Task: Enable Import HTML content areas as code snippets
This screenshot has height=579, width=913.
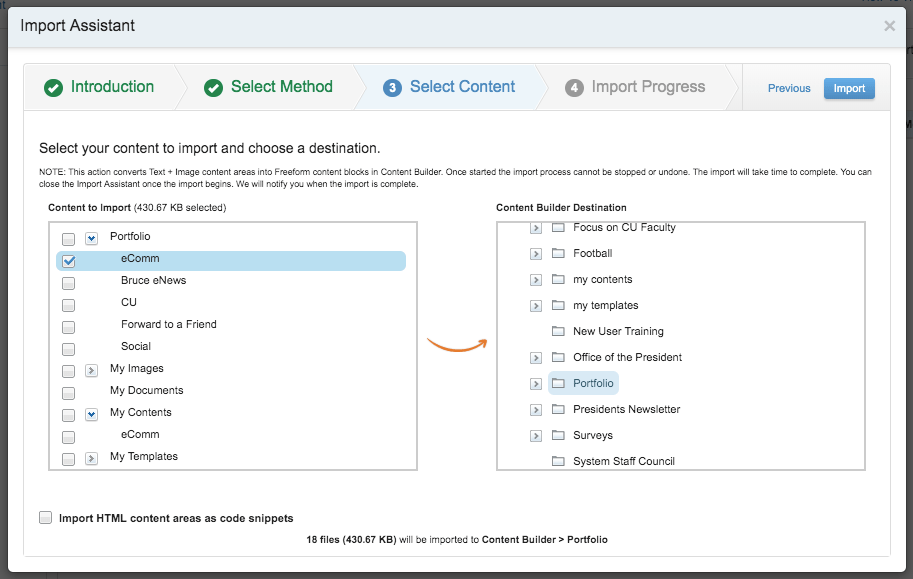Action: tap(45, 517)
